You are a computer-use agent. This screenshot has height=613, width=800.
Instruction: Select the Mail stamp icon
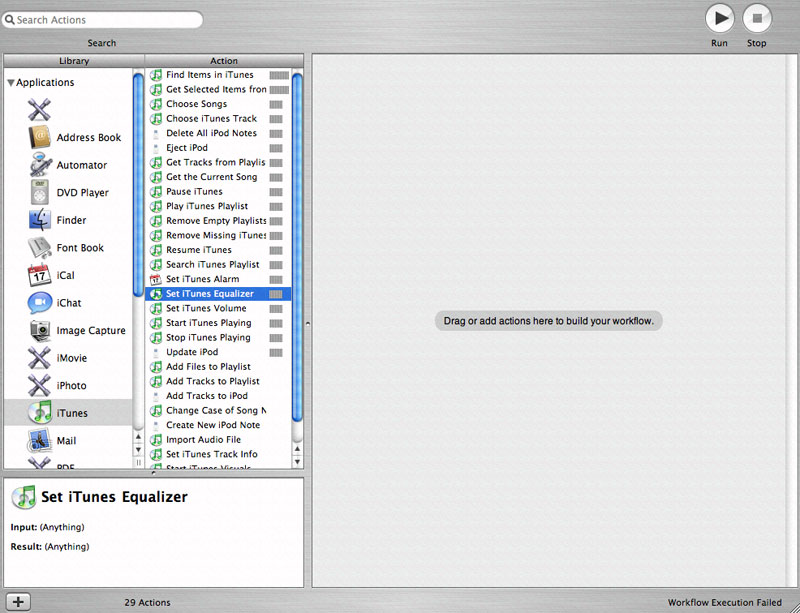click(39, 440)
